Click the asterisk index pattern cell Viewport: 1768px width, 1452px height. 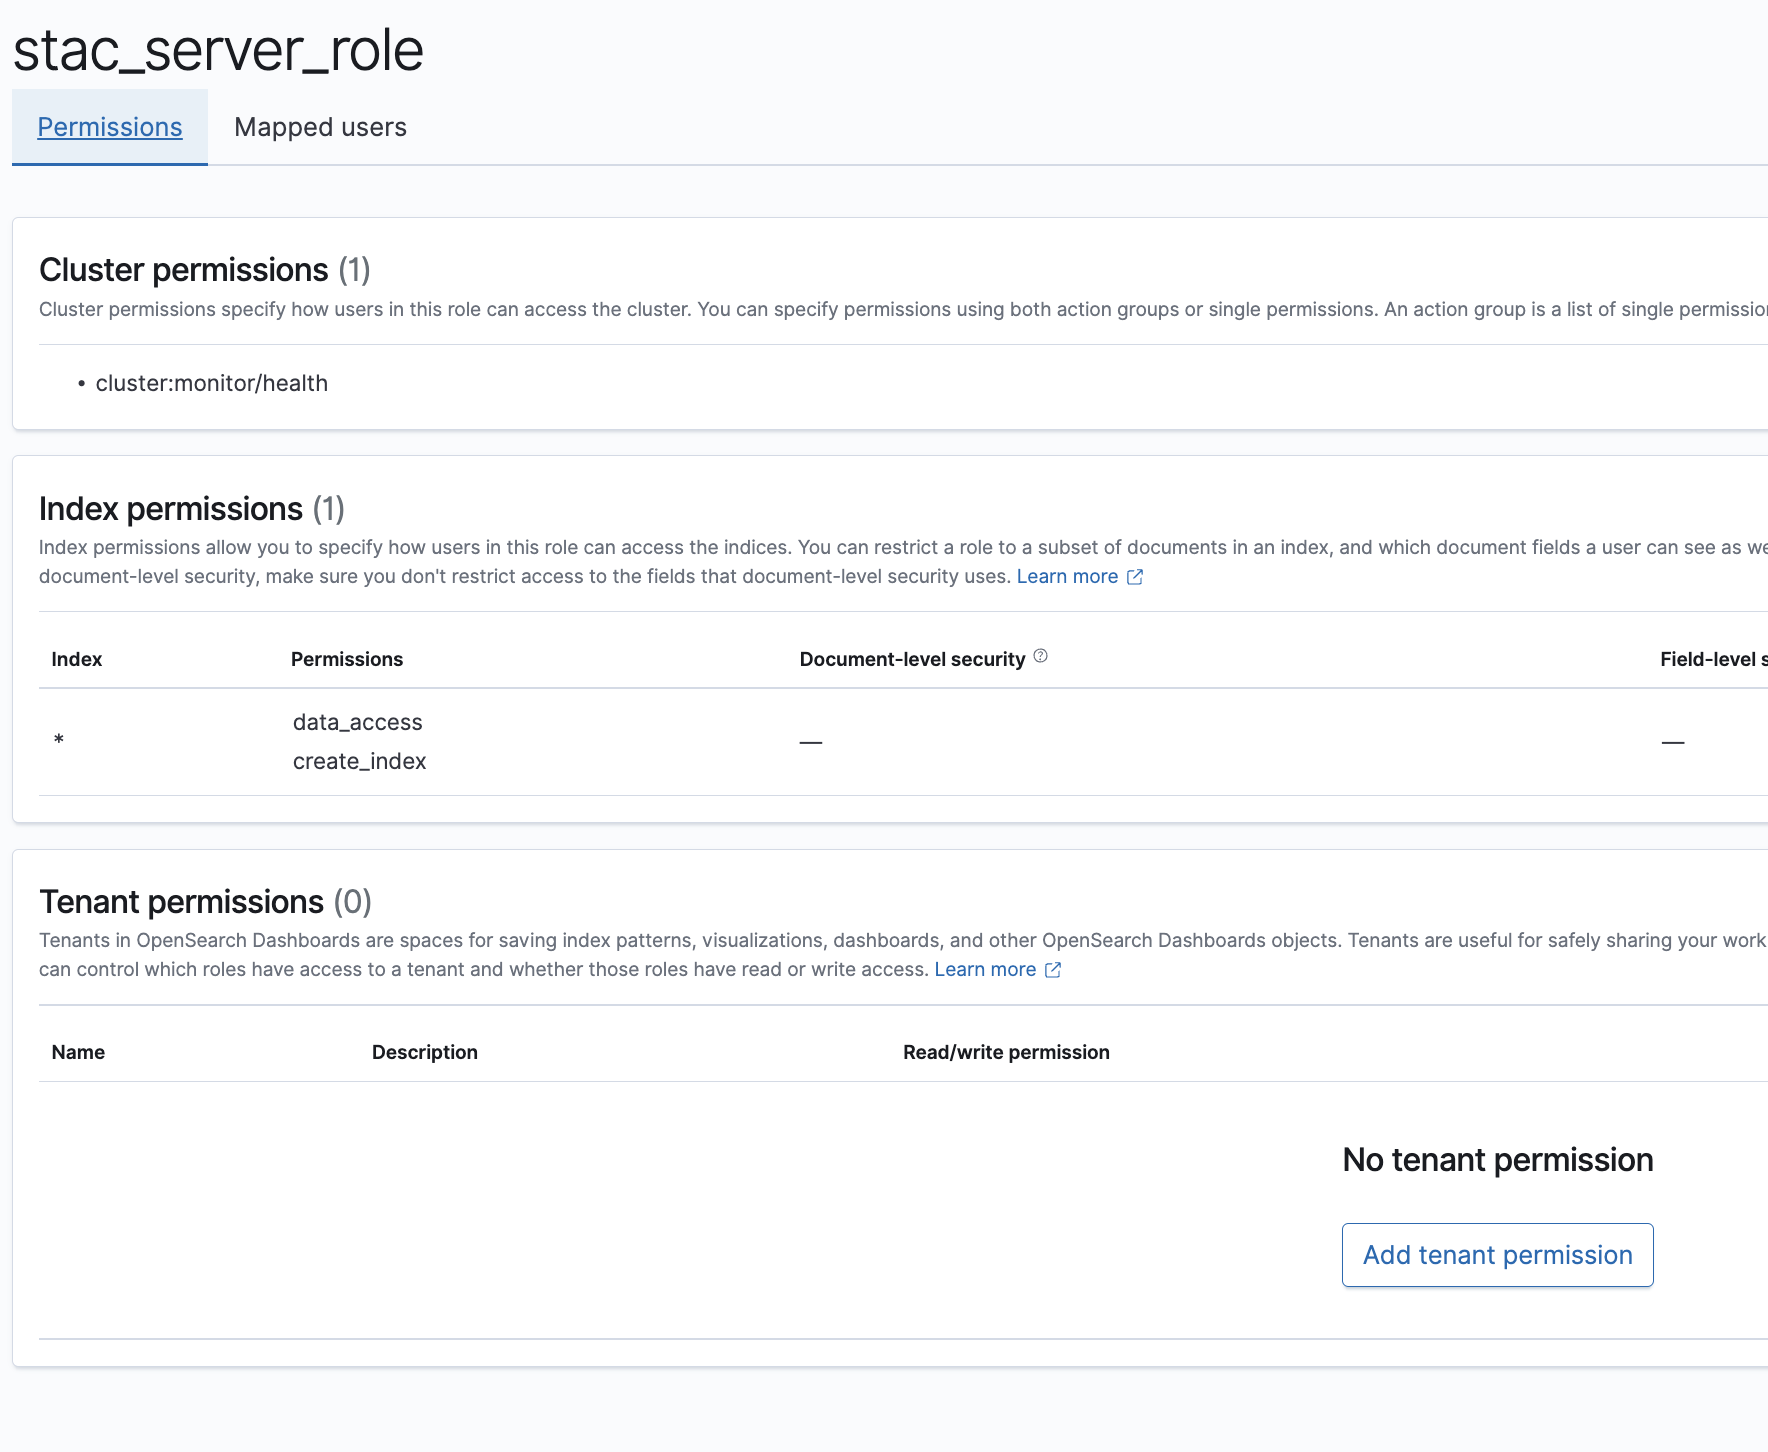coord(59,741)
